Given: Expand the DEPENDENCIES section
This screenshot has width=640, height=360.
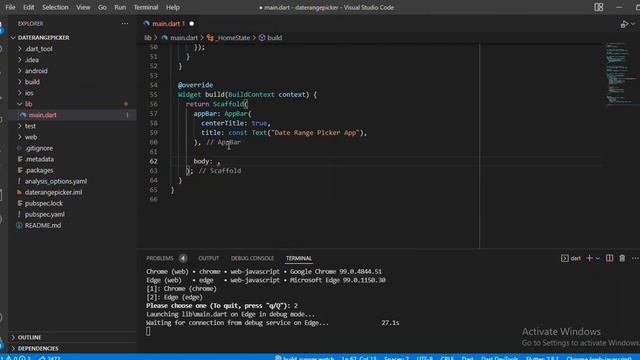Looking at the screenshot, I should point(38,348).
